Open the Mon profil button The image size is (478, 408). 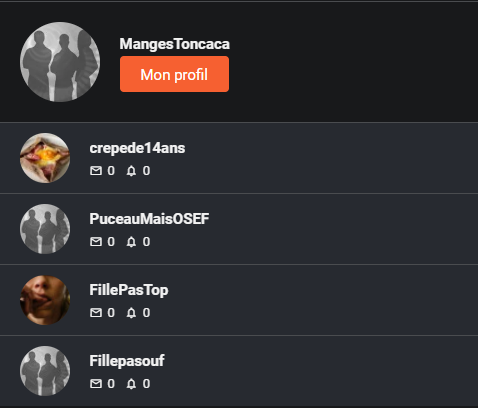tap(174, 74)
